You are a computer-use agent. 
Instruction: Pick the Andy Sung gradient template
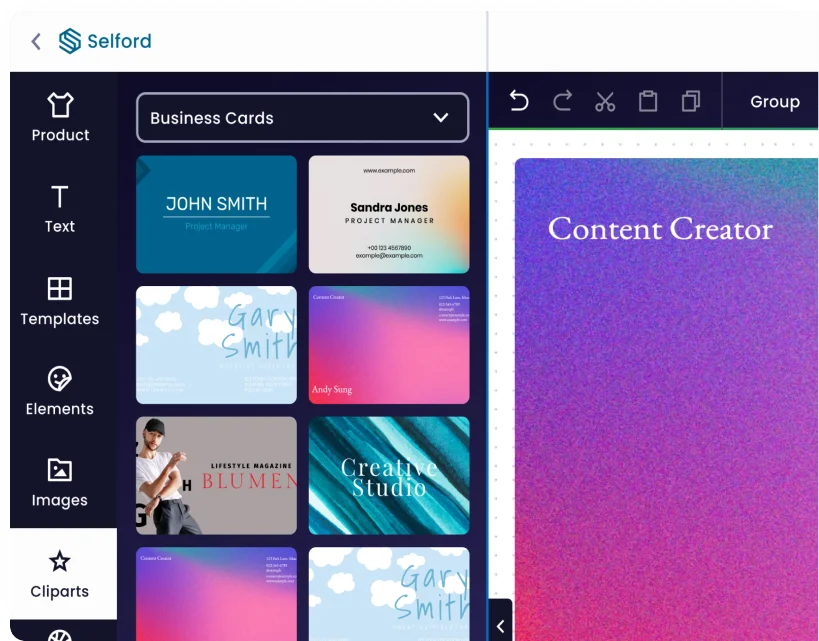coord(389,345)
